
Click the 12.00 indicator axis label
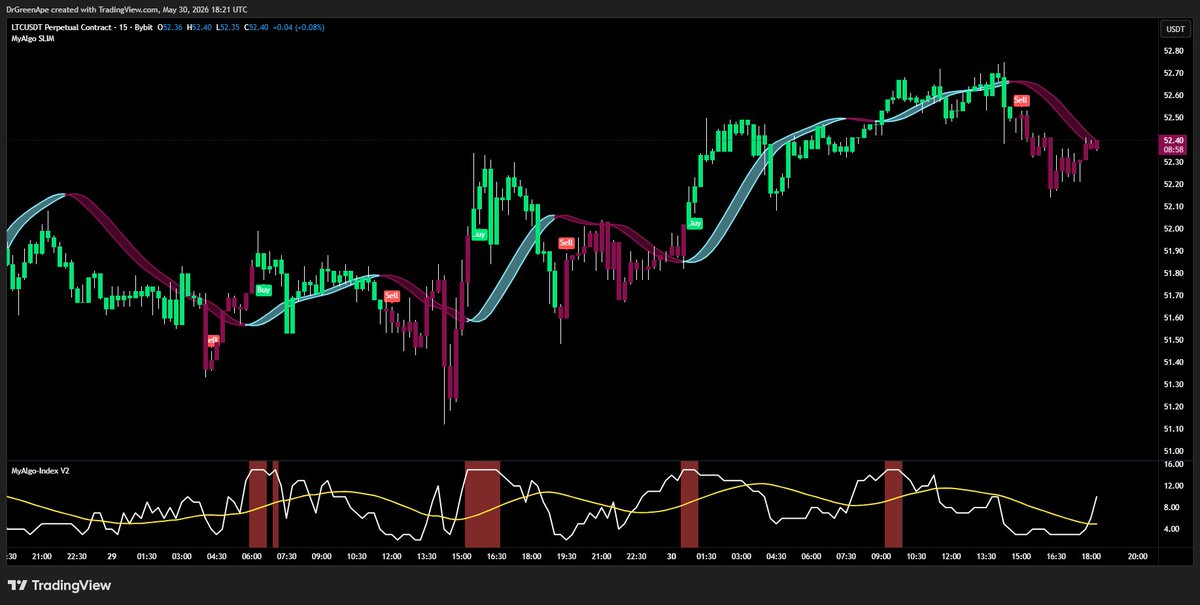pos(1174,486)
